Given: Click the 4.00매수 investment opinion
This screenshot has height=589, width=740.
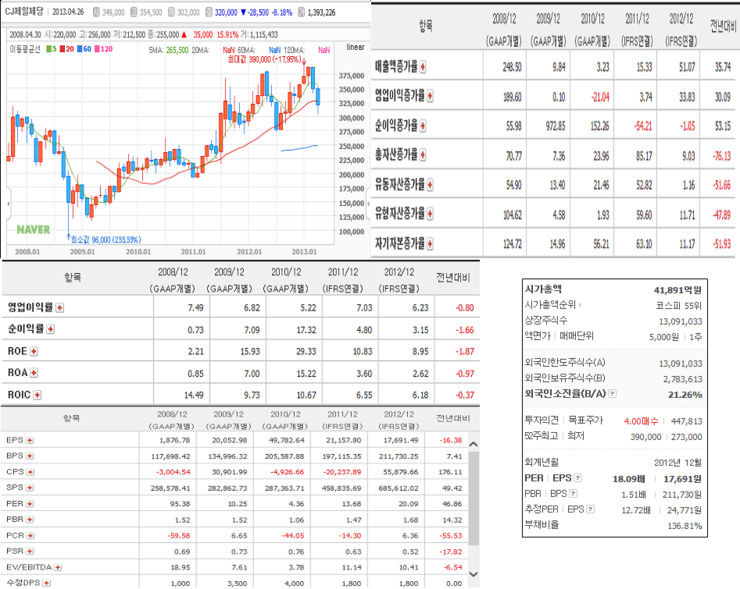Looking at the screenshot, I should click(641, 421).
